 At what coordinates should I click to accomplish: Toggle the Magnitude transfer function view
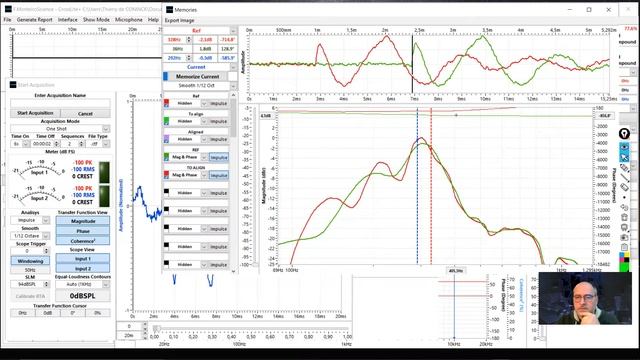tap(83, 221)
